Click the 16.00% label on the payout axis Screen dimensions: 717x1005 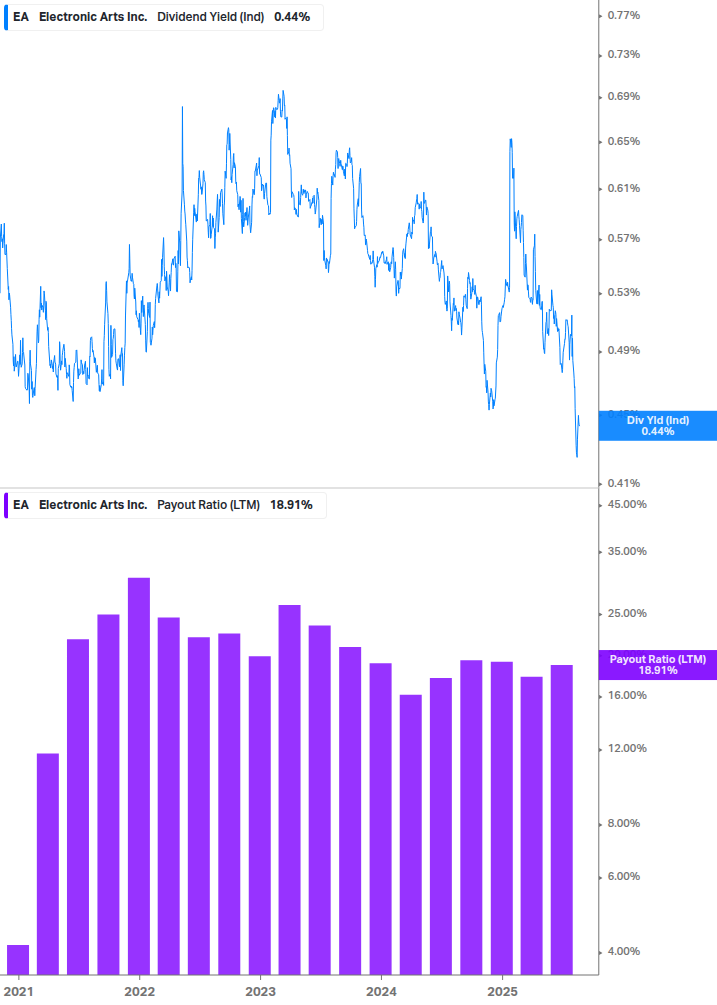(627, 695)
